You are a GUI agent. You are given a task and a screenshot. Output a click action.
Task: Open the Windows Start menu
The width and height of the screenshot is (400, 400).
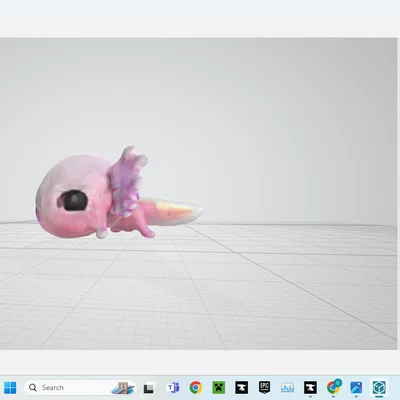10,388
